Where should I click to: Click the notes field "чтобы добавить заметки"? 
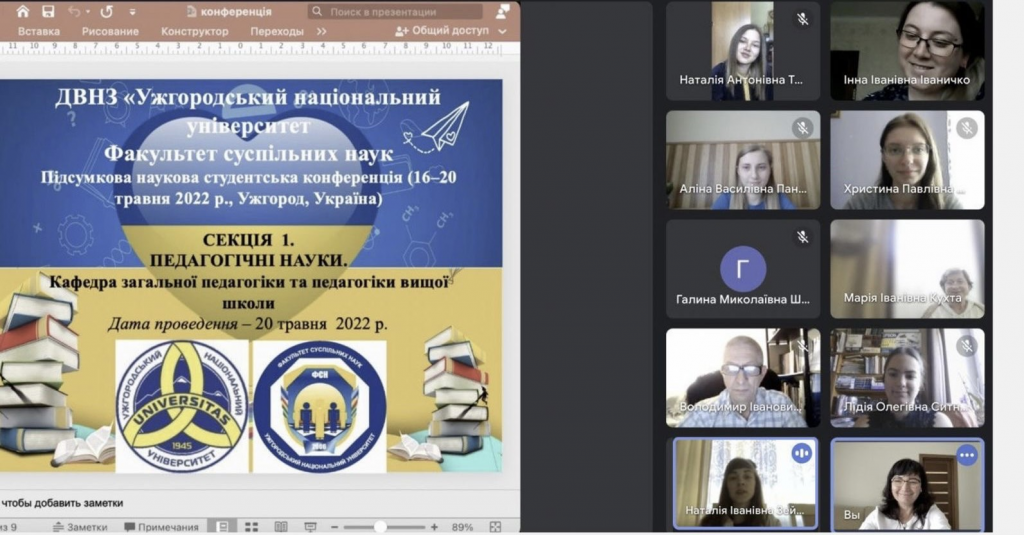pyautogui.click(x=62, y=503)
